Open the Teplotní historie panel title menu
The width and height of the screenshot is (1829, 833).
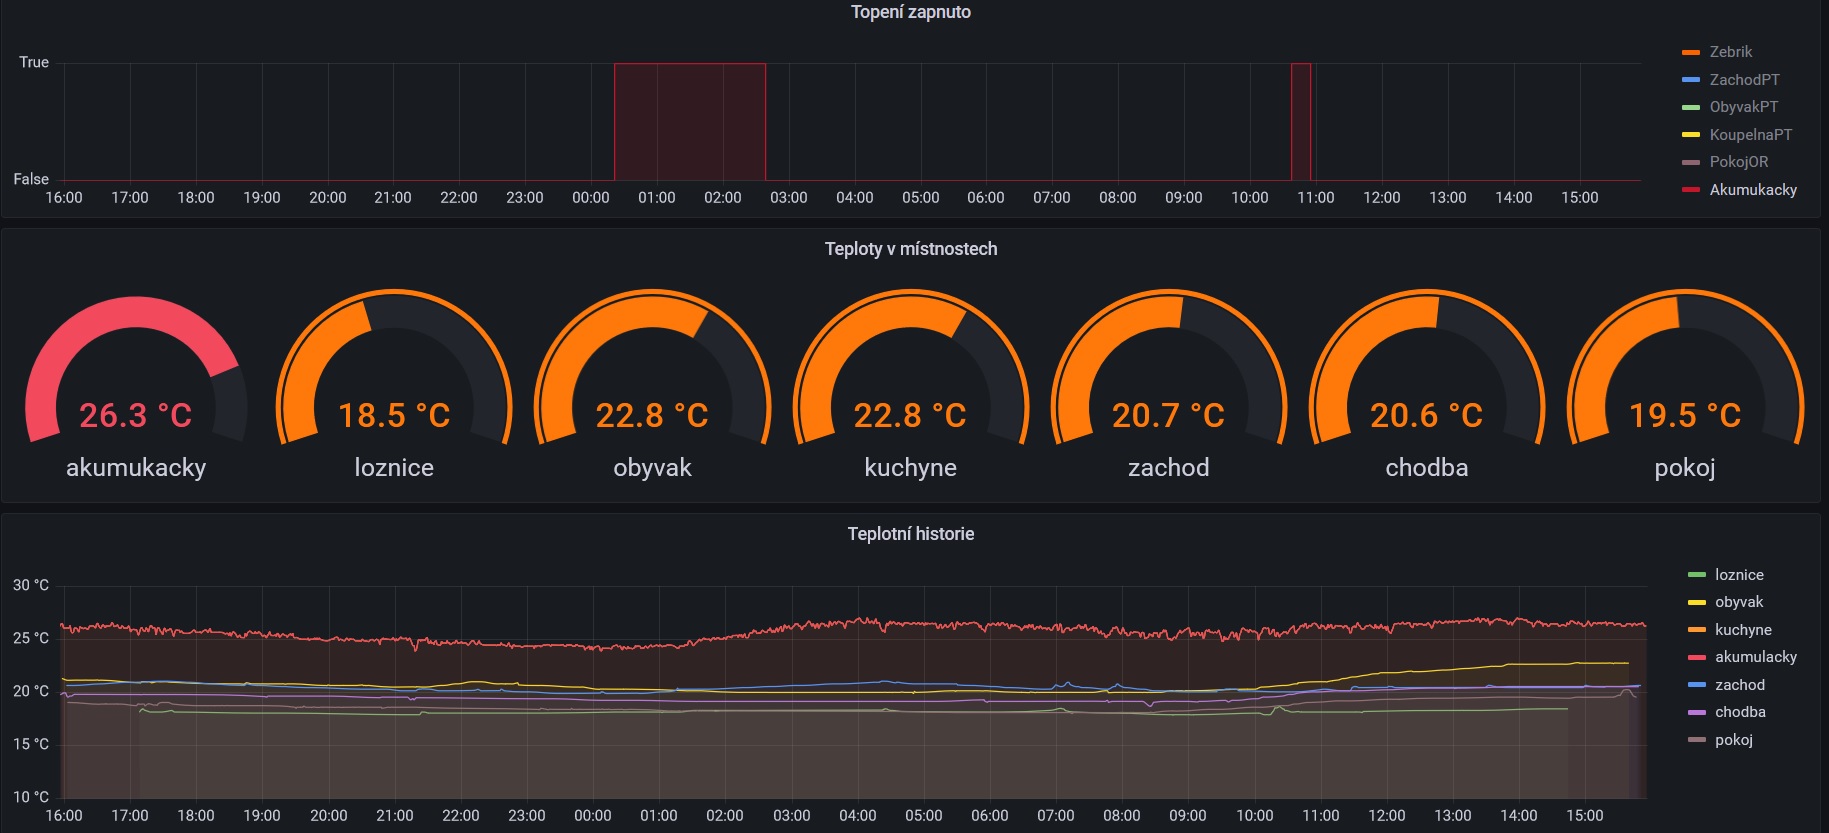point(910,534)
